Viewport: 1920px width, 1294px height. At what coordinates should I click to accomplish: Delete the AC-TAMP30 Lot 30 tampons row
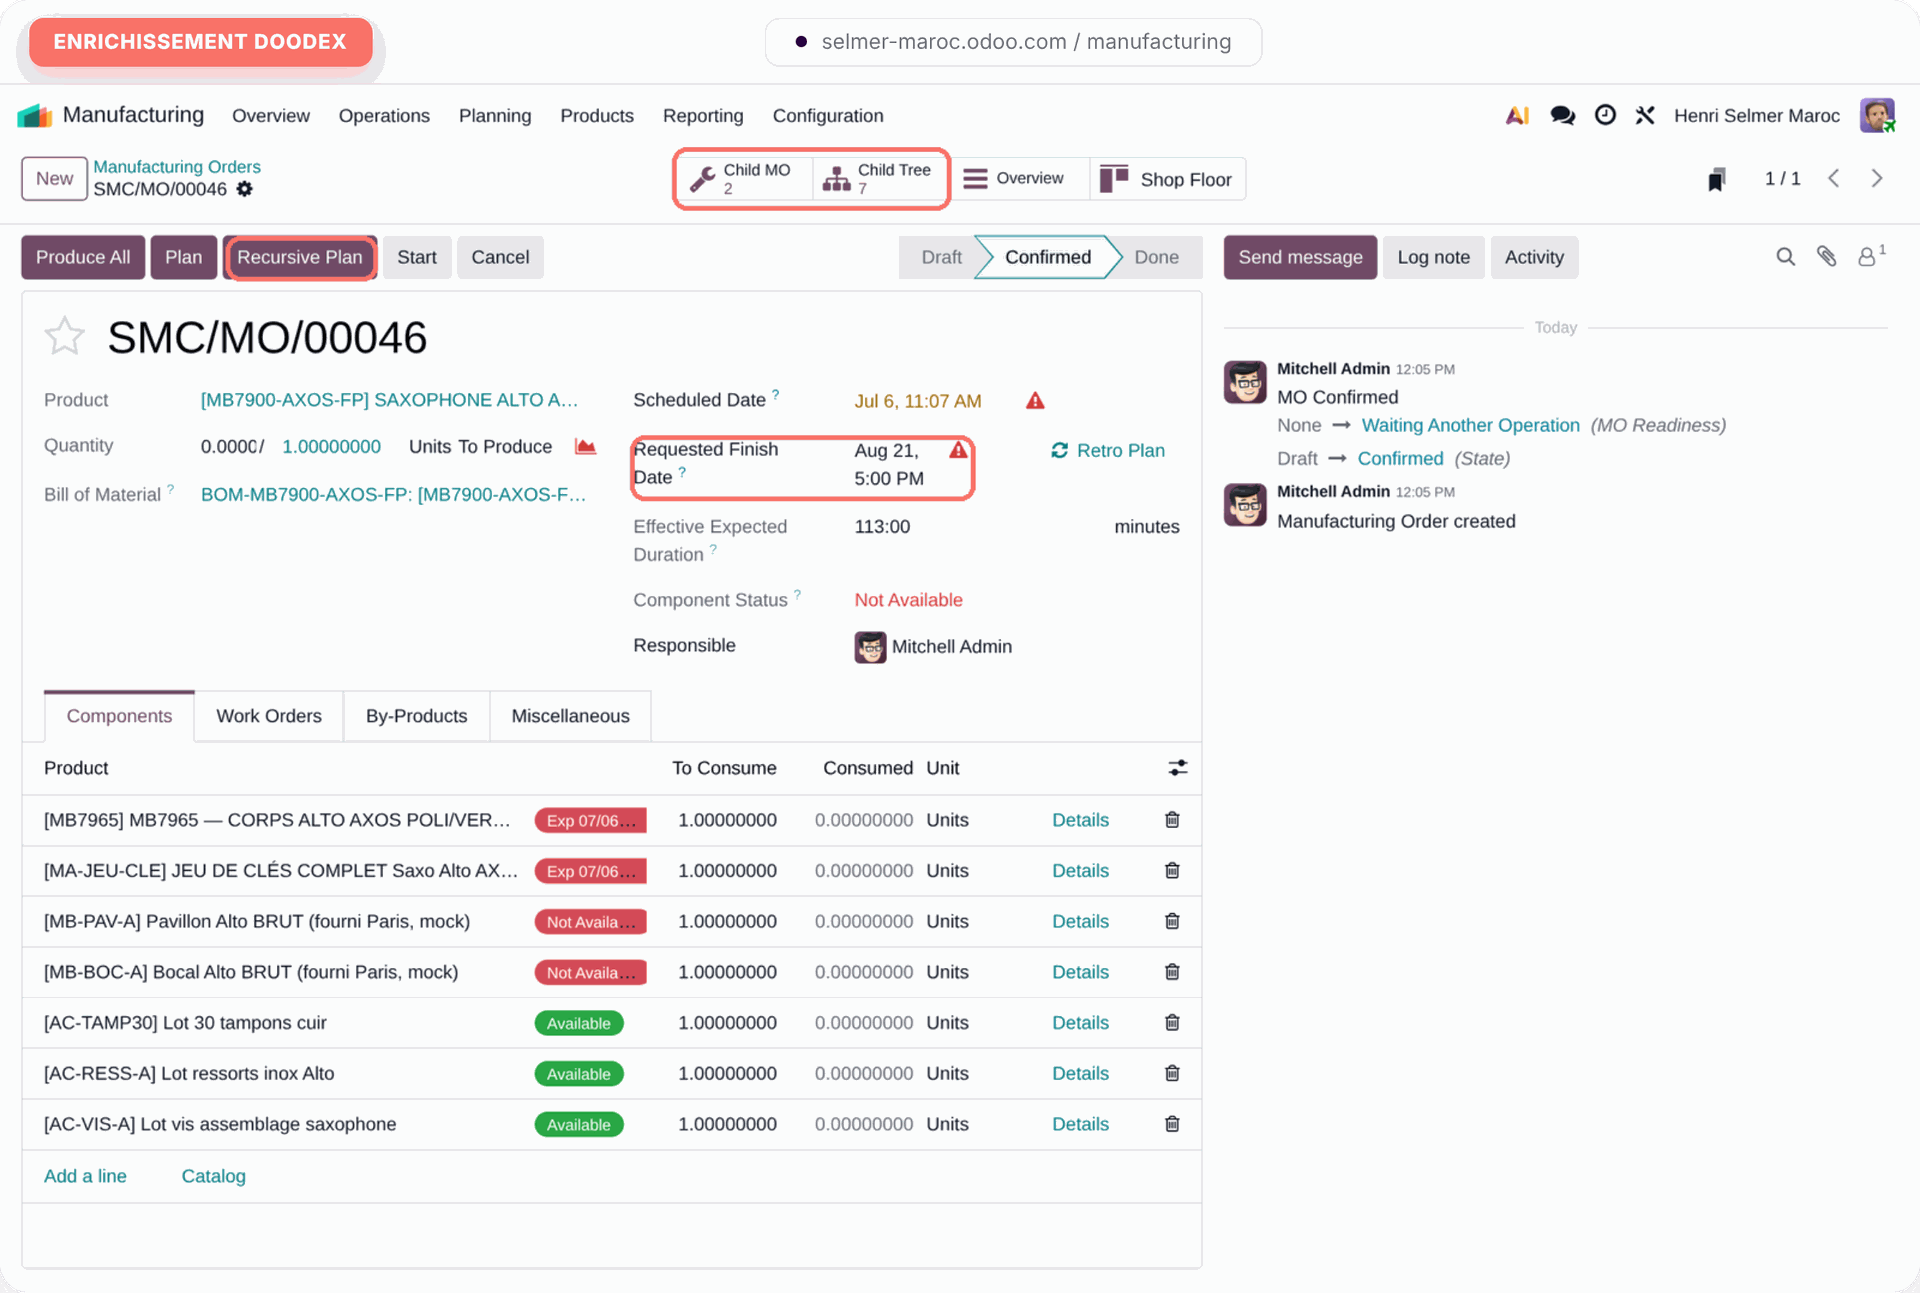1172,1023
